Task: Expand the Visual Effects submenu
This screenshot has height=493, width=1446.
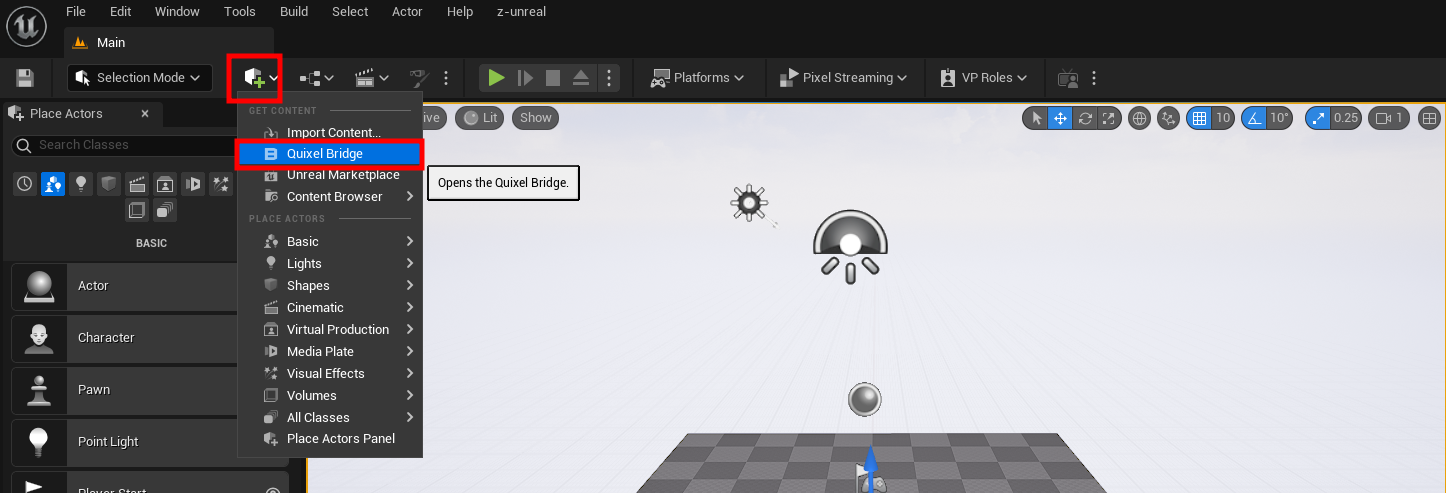Action: pyautogui.click(x=330, y=374)
